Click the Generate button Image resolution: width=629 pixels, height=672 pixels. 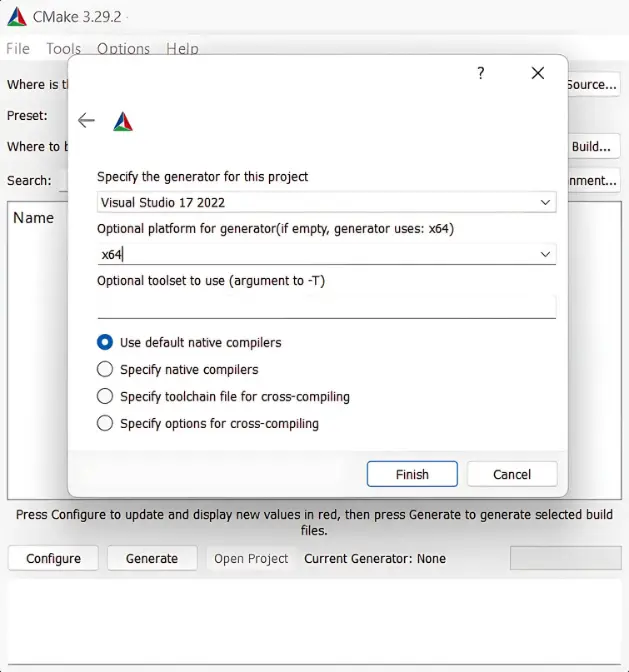click(152, 558)
